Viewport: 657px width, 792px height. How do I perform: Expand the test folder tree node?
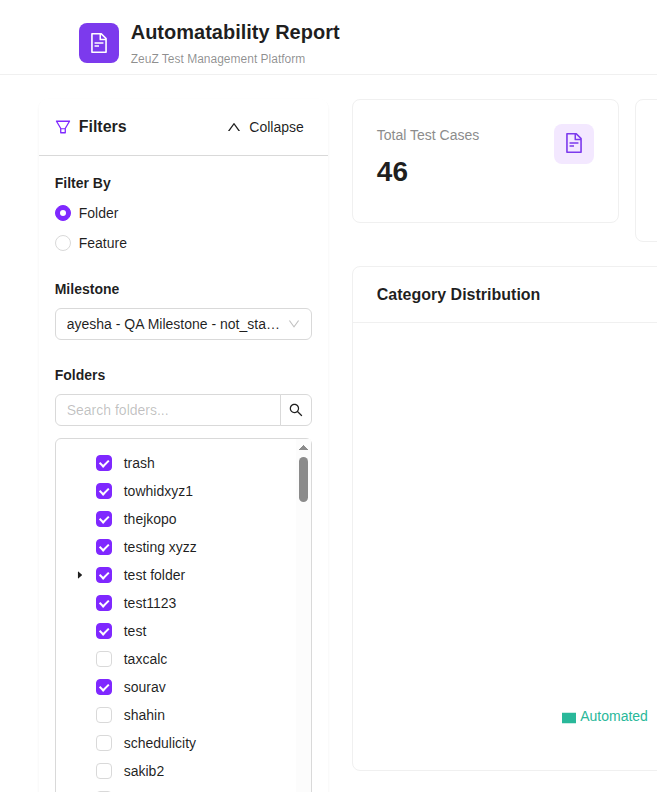(80, 575)
